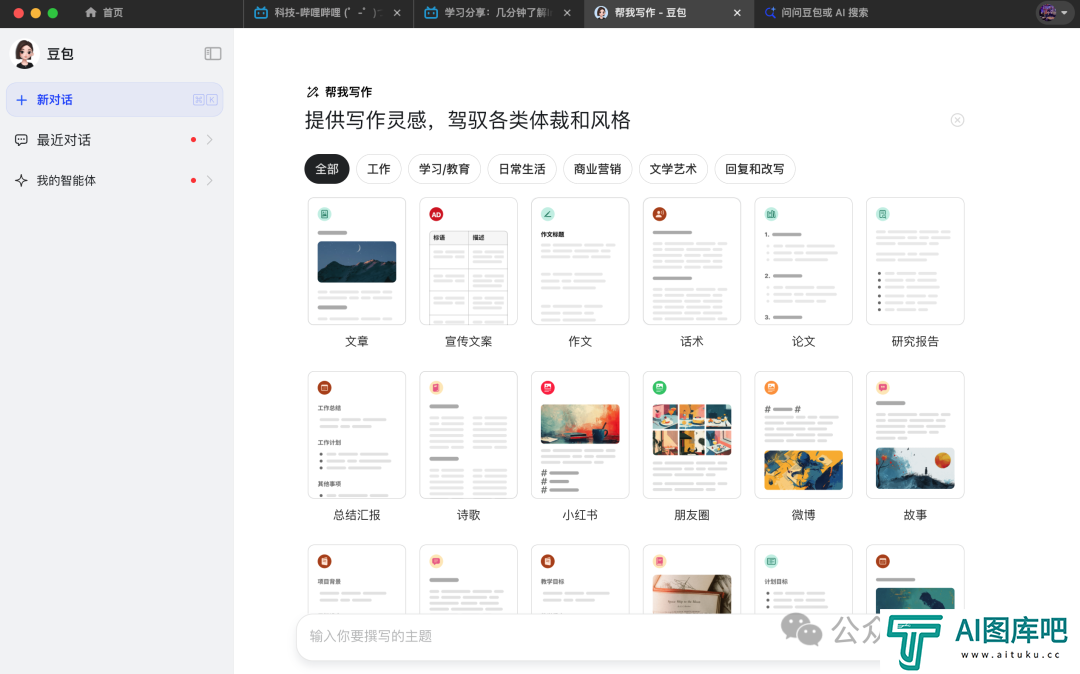Click the brown icon on 总结汇报 card

click(x=324, y=388)
